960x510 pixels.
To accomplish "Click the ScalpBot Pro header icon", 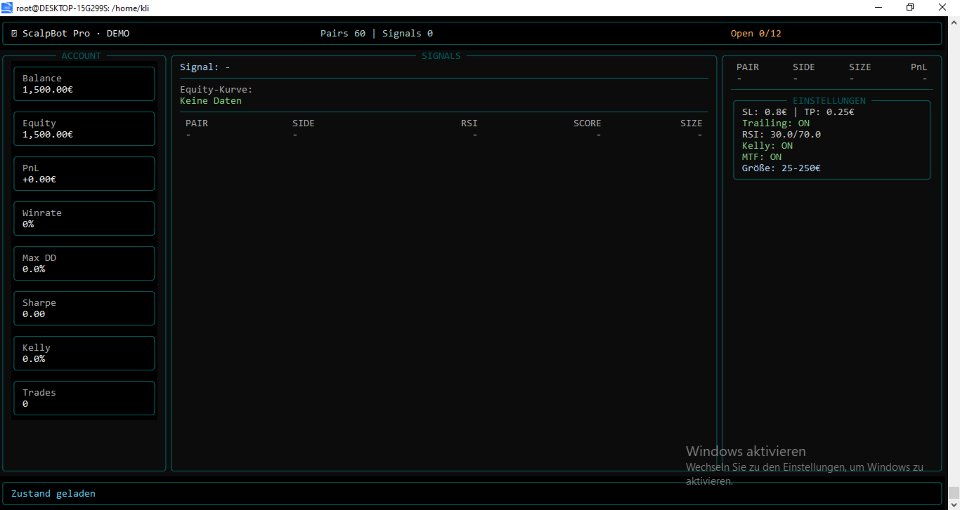I will [14, 34].
